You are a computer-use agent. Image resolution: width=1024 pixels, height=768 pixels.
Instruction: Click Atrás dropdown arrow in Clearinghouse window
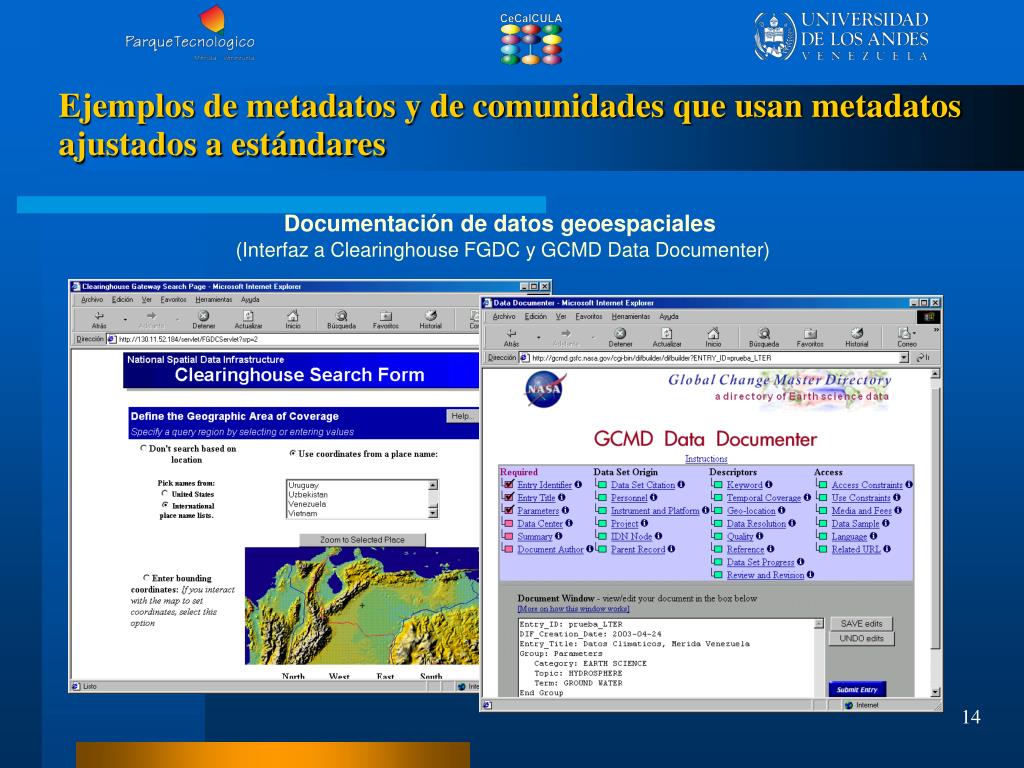[125, 320]
